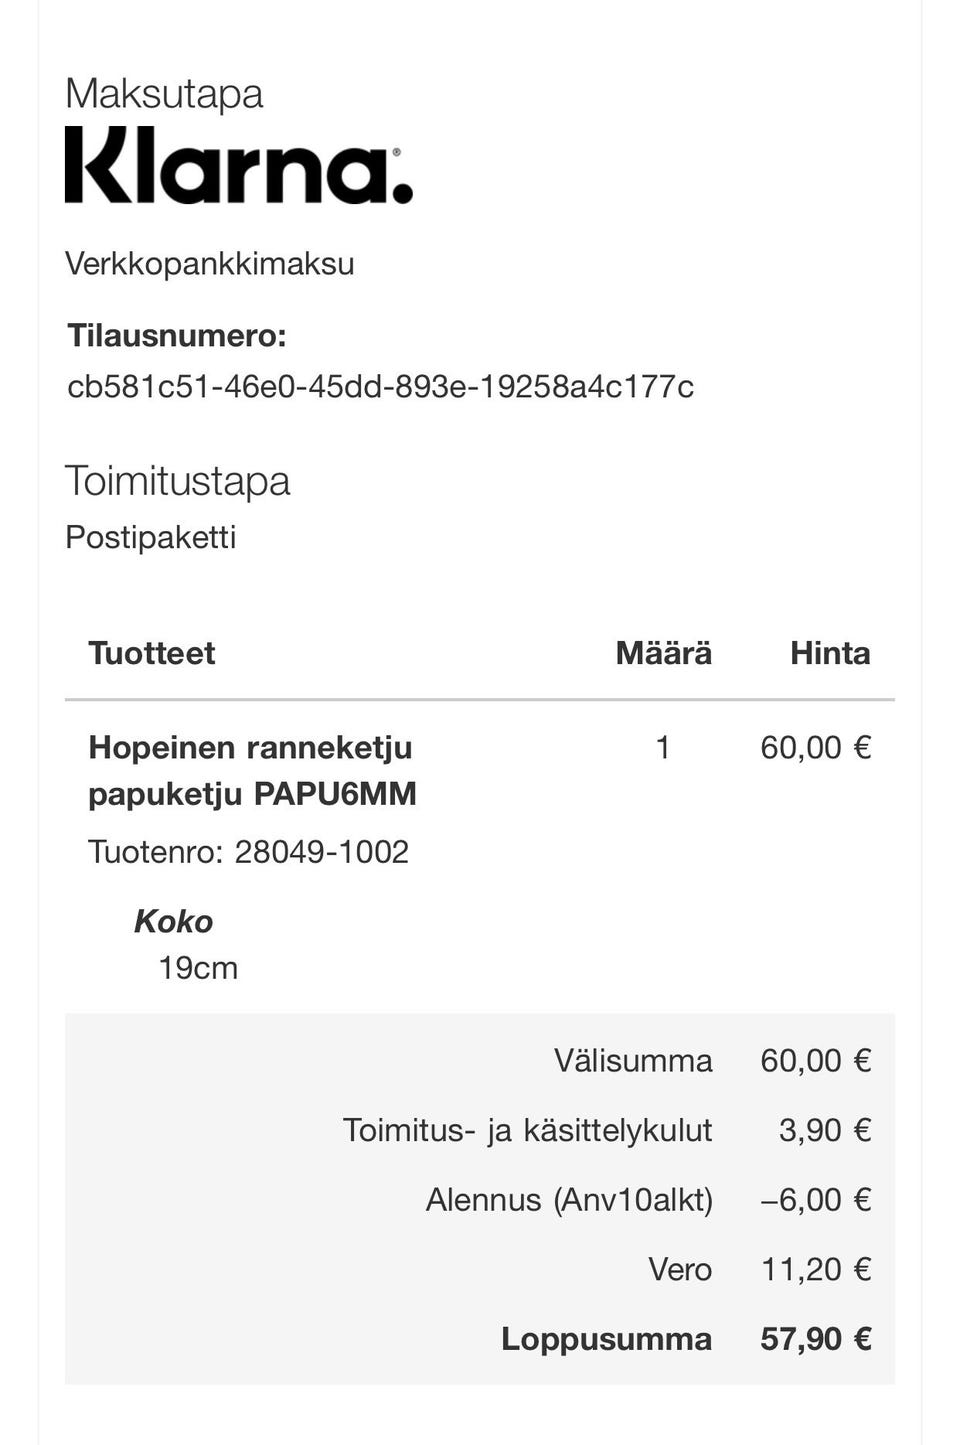Select the order number cb581c51 text
This screenshot has width=960, height=1445.
pos(380,387)
